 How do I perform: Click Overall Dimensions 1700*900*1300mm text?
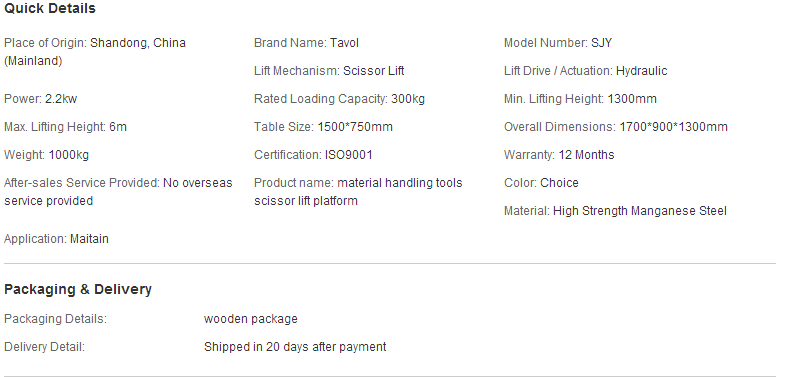(x=616, y=127)
